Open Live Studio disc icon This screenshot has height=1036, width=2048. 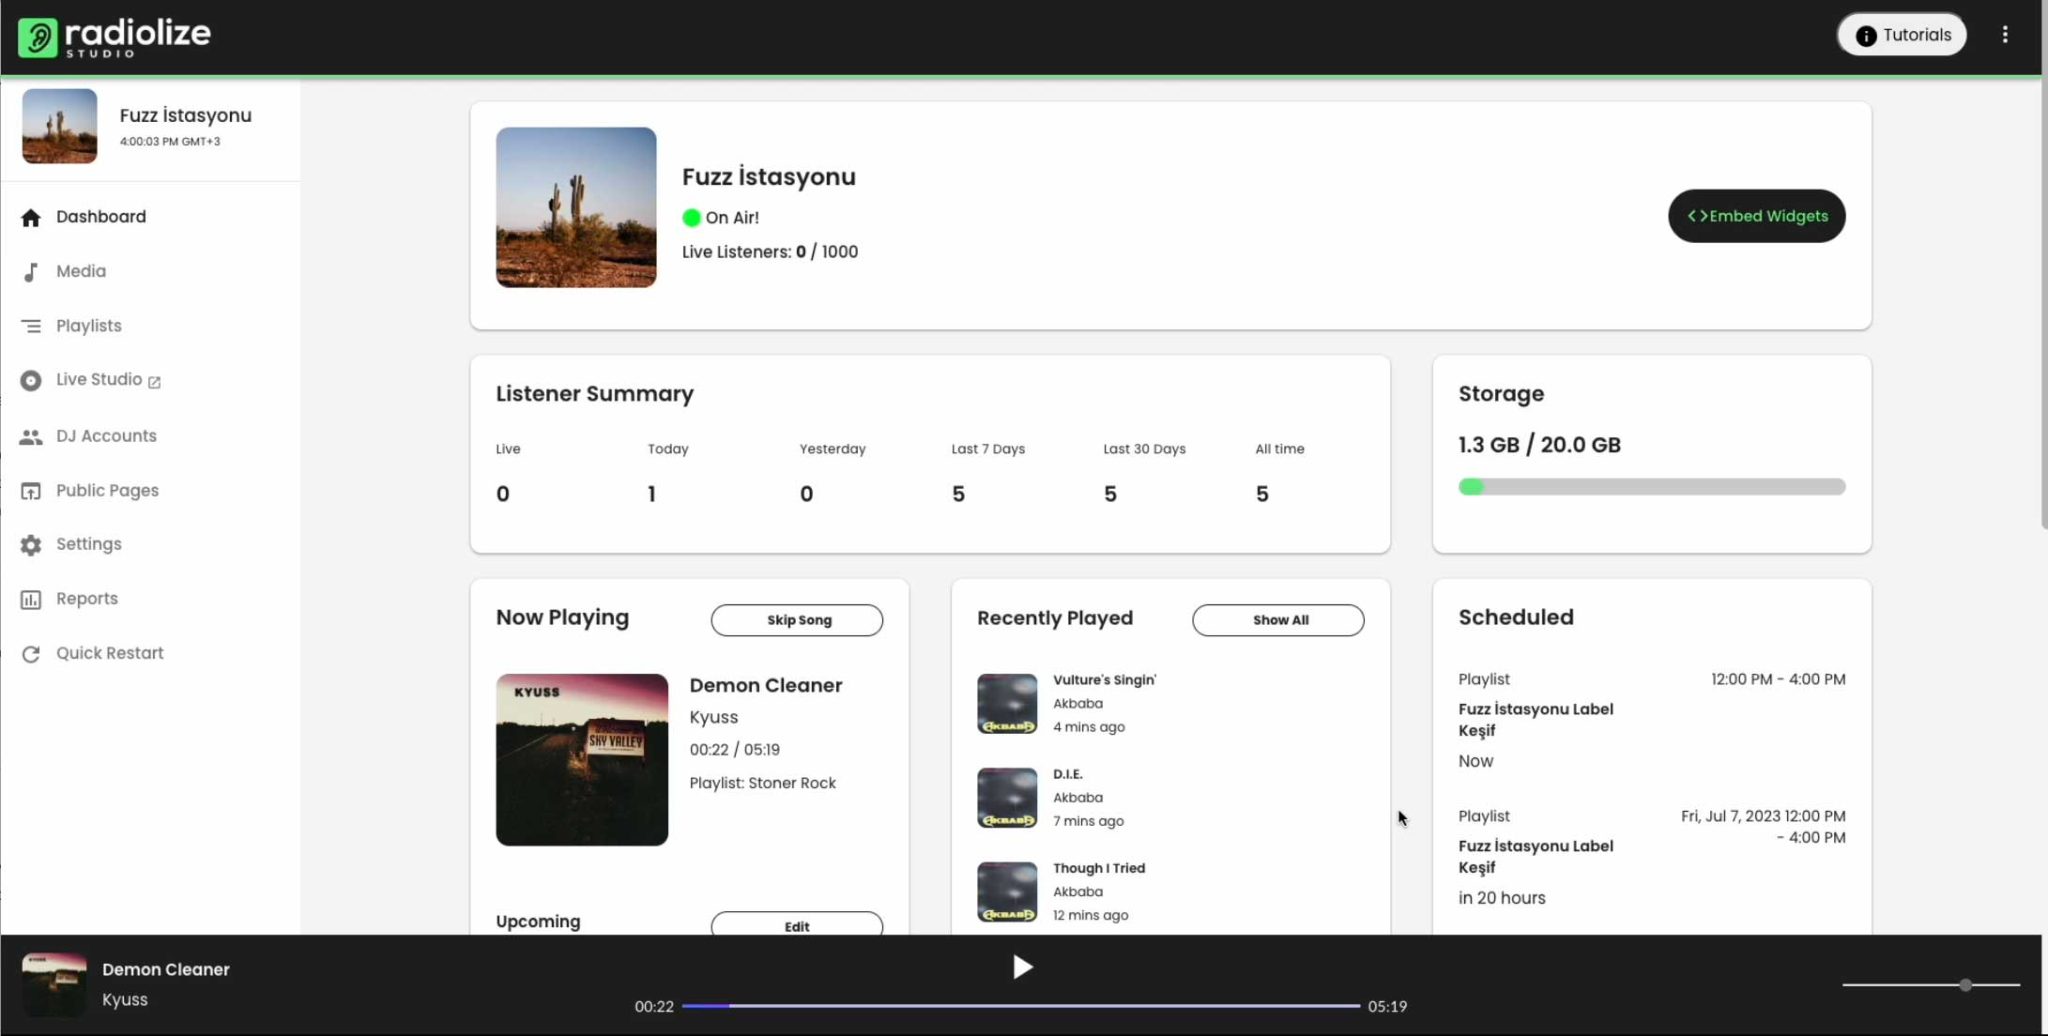(x=31, y=381)
